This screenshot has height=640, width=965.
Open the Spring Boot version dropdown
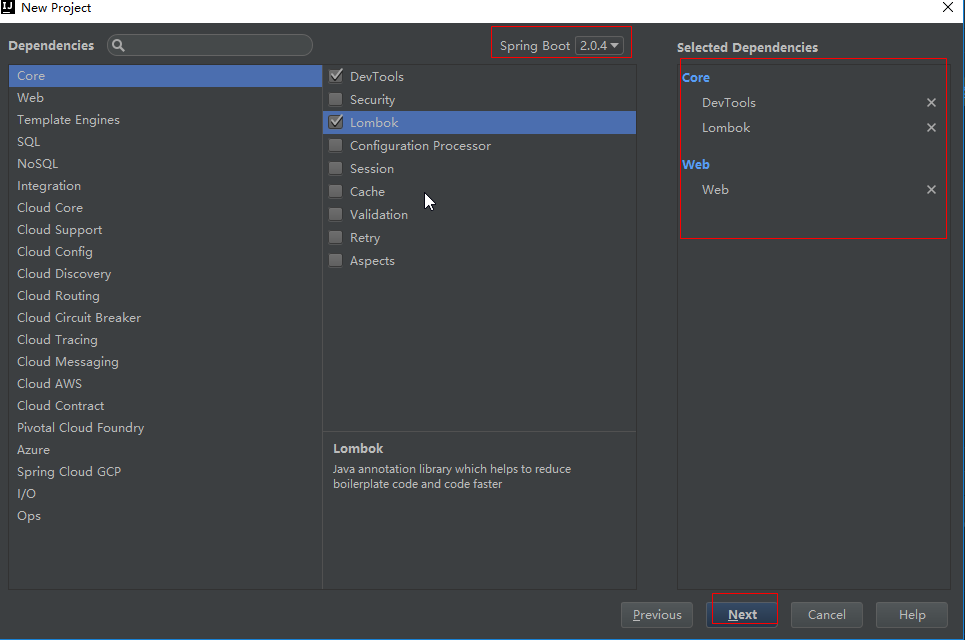599,46
